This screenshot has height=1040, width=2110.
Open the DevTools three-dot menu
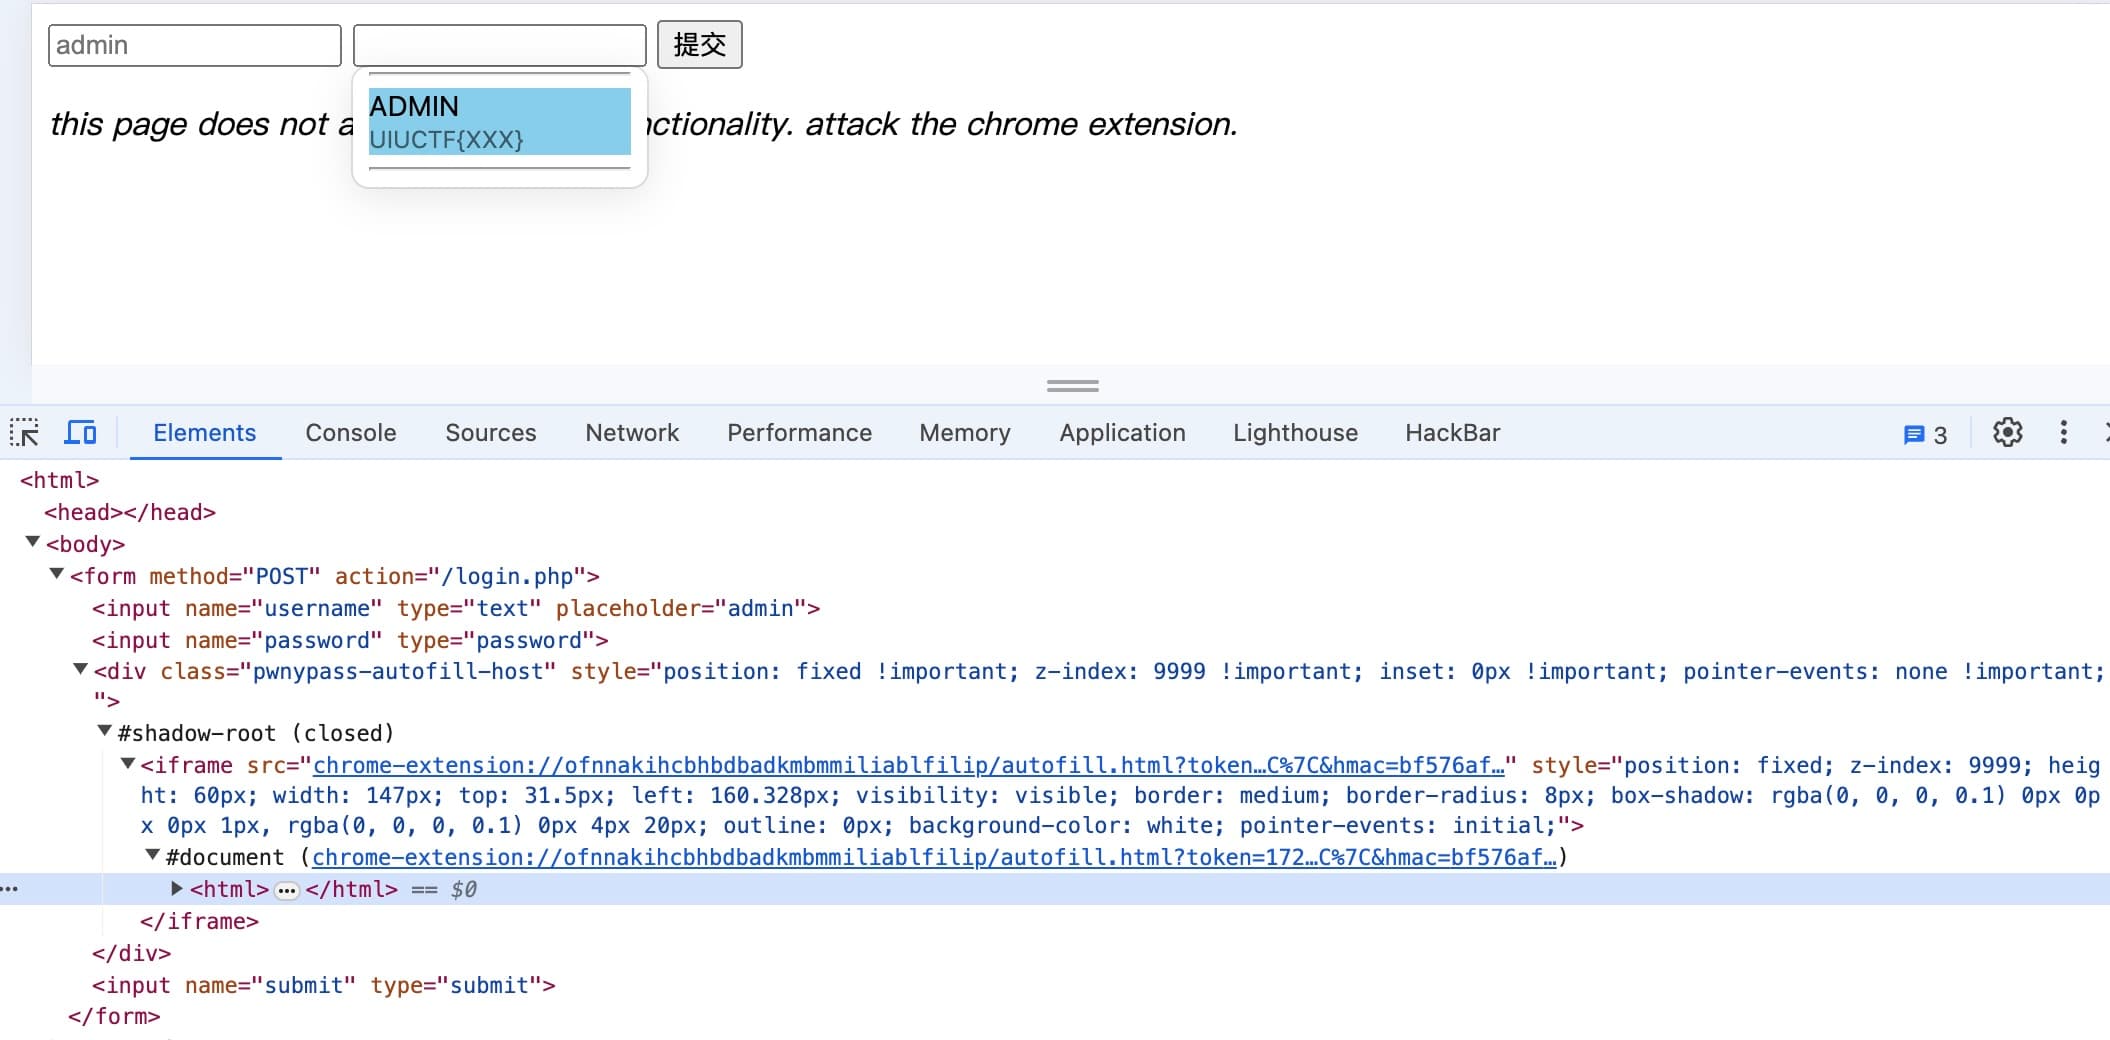pyautogui.click(x=2063, y=433)
